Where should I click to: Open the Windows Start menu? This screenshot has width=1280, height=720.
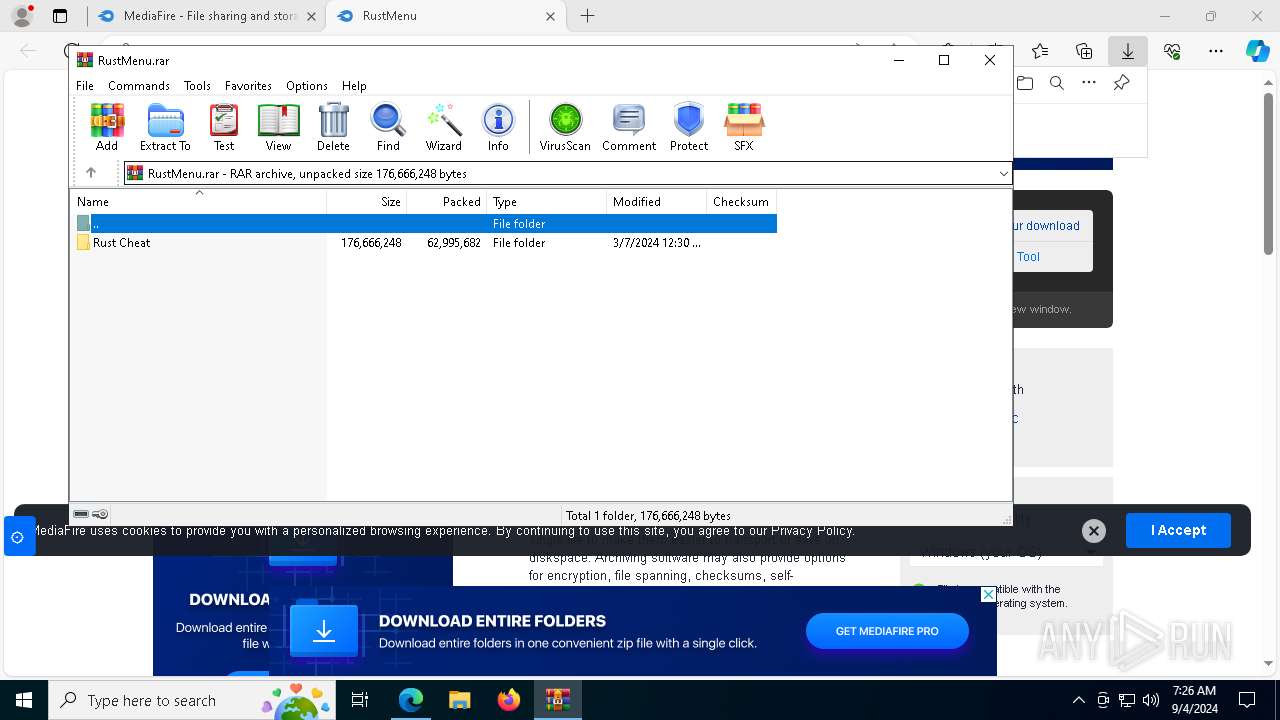(24, 700)
